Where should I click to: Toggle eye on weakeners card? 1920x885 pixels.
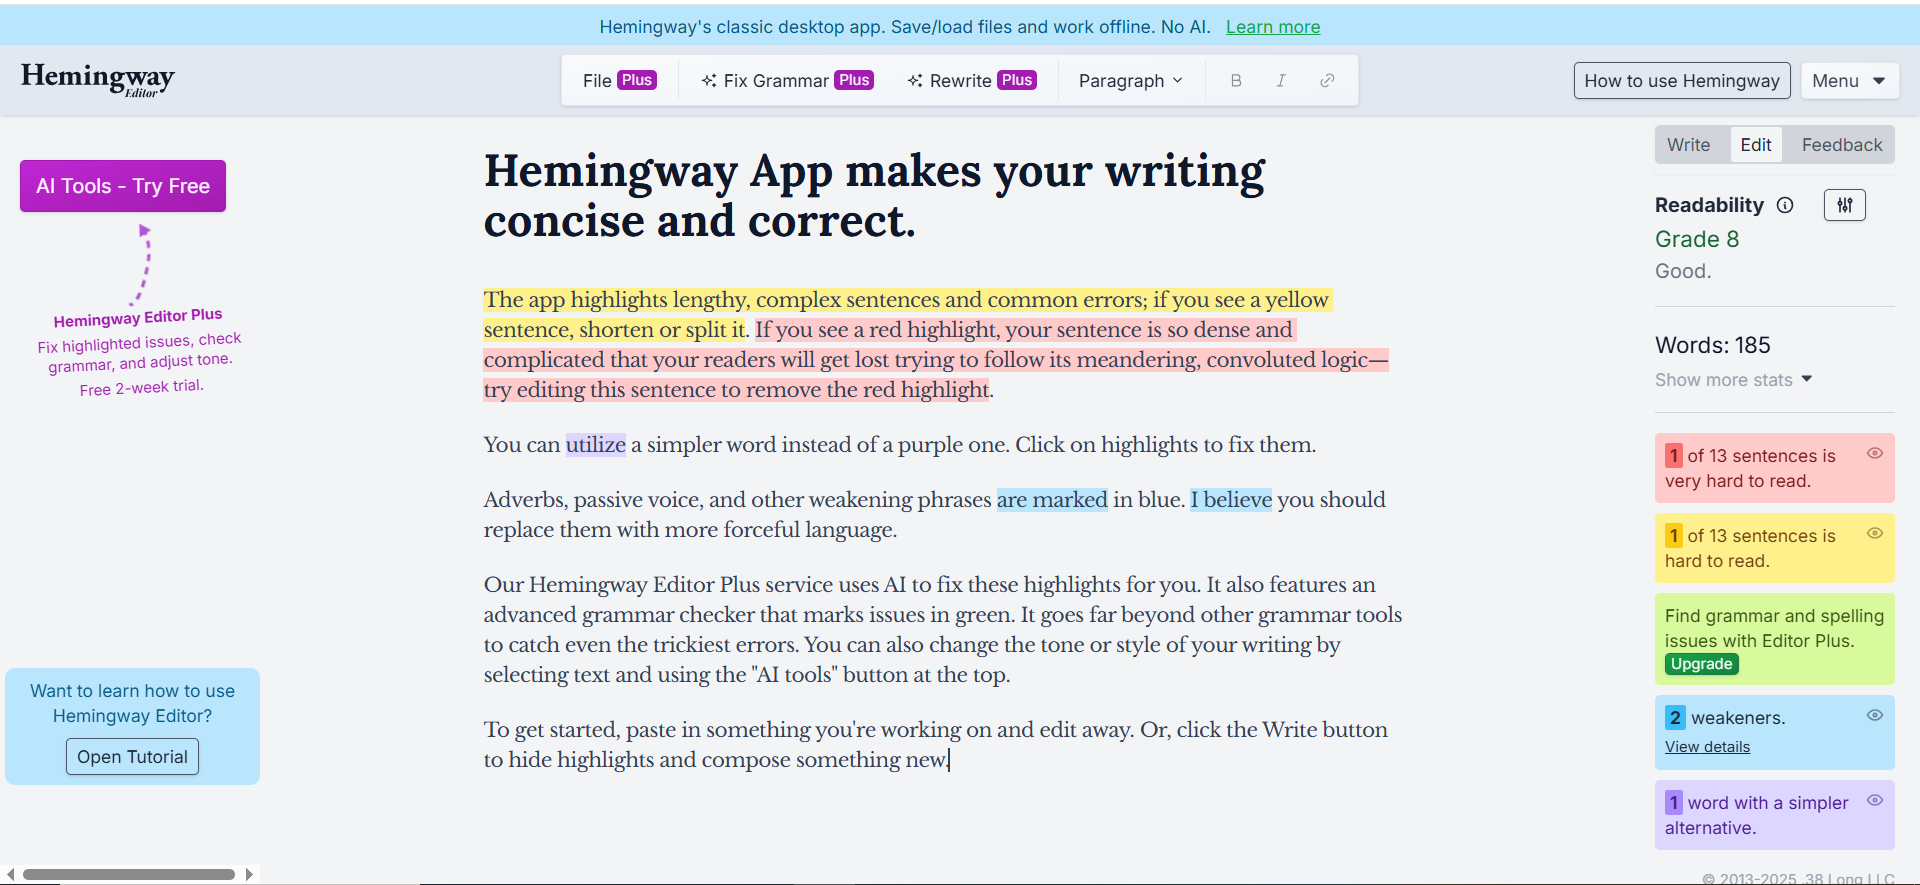point(1875,715)
